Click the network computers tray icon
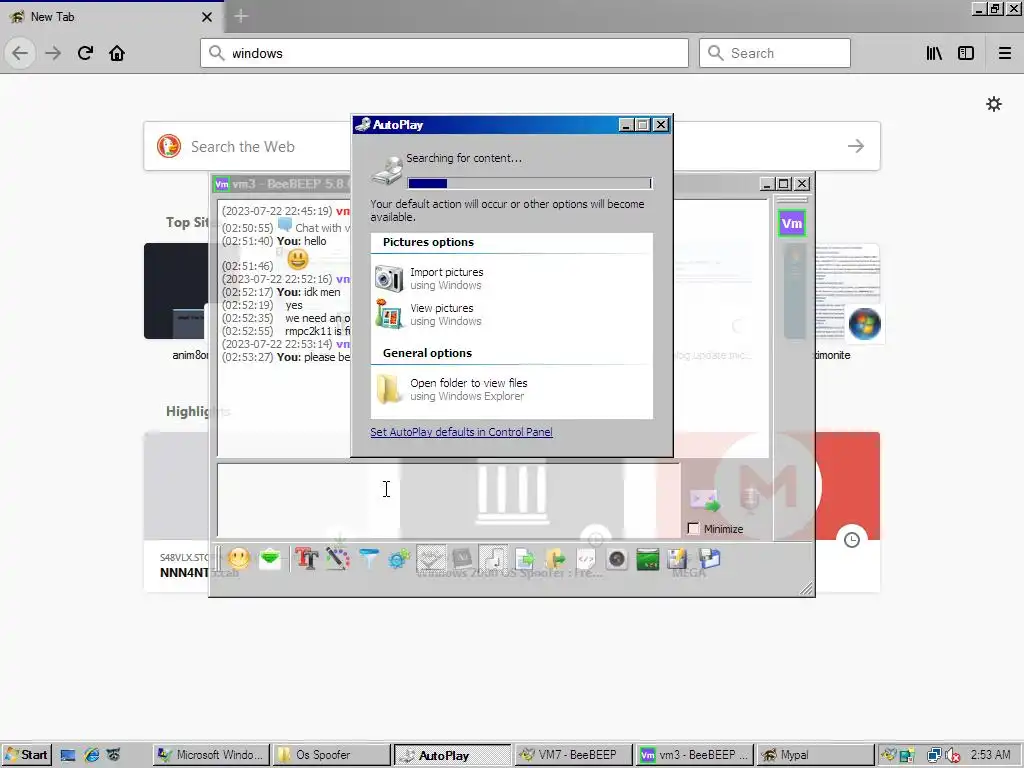 coord(934,756)
